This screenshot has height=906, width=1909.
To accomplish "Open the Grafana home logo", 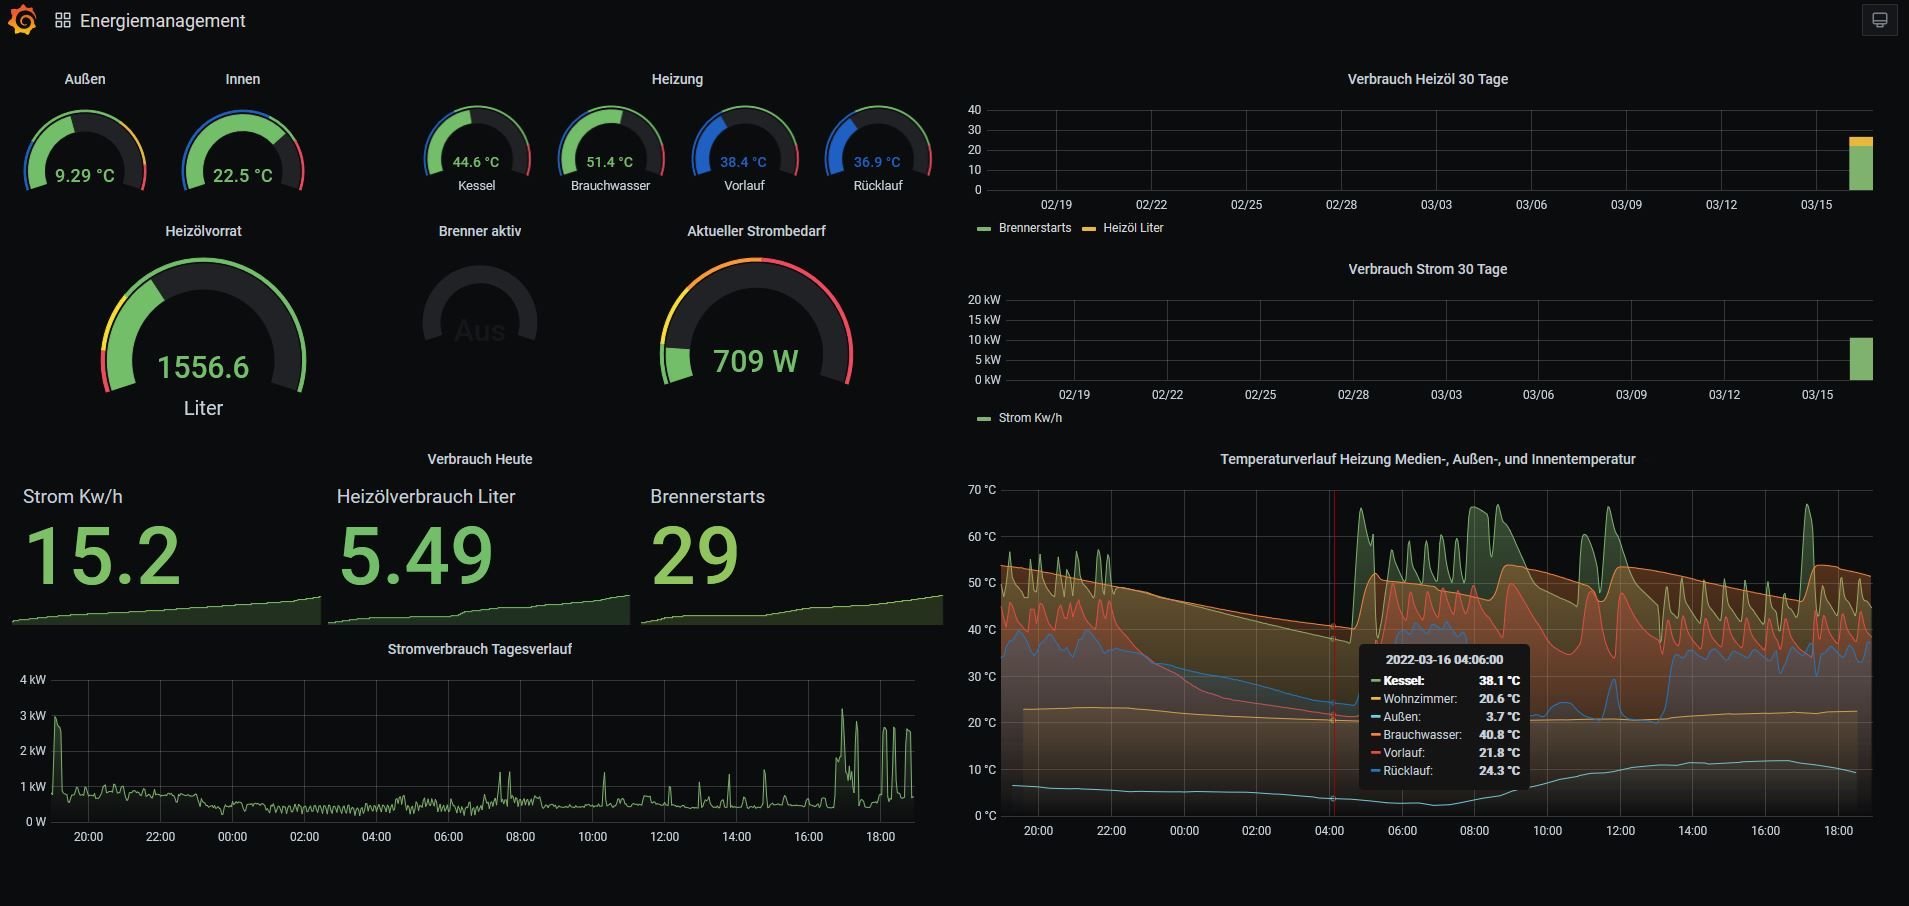I will tap(22, 20).
